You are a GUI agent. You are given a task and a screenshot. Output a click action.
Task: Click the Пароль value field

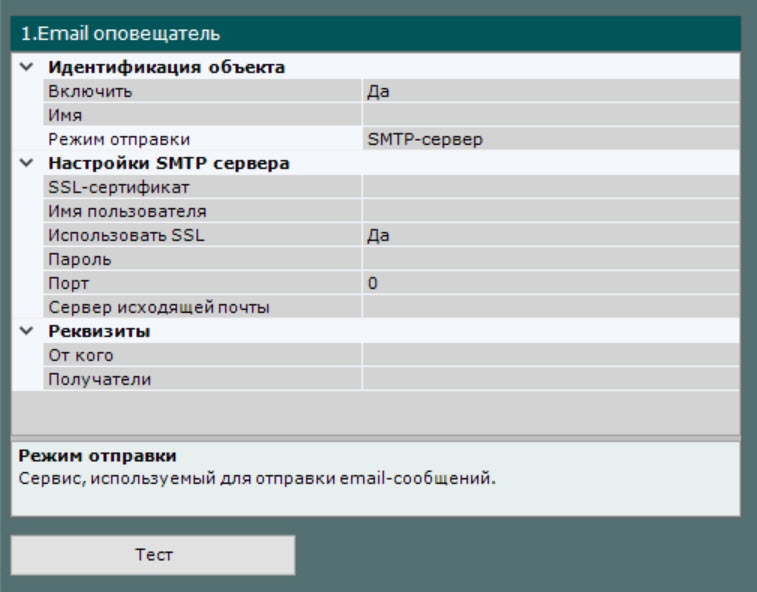click(x=550, y=260)
